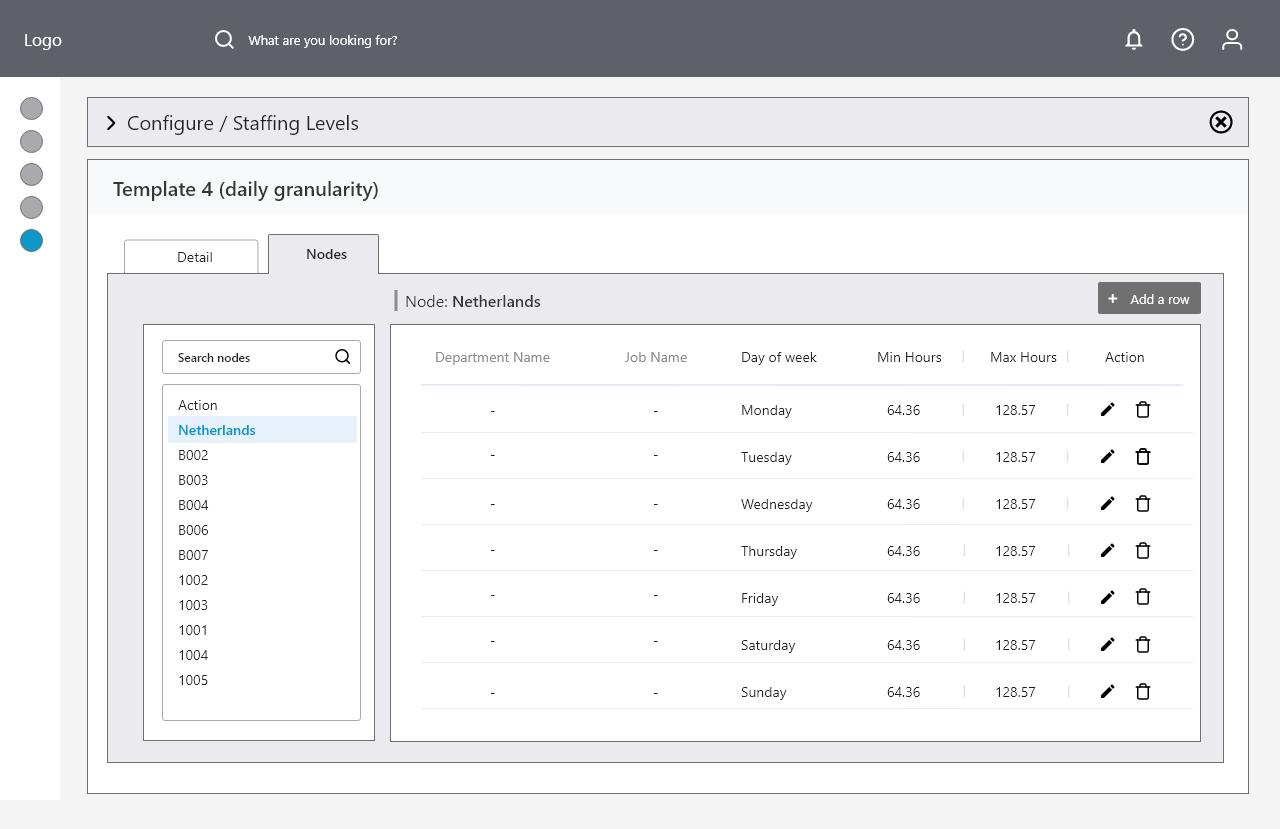
Task: Click the Logo in the header
Action: tap(43, 40)
